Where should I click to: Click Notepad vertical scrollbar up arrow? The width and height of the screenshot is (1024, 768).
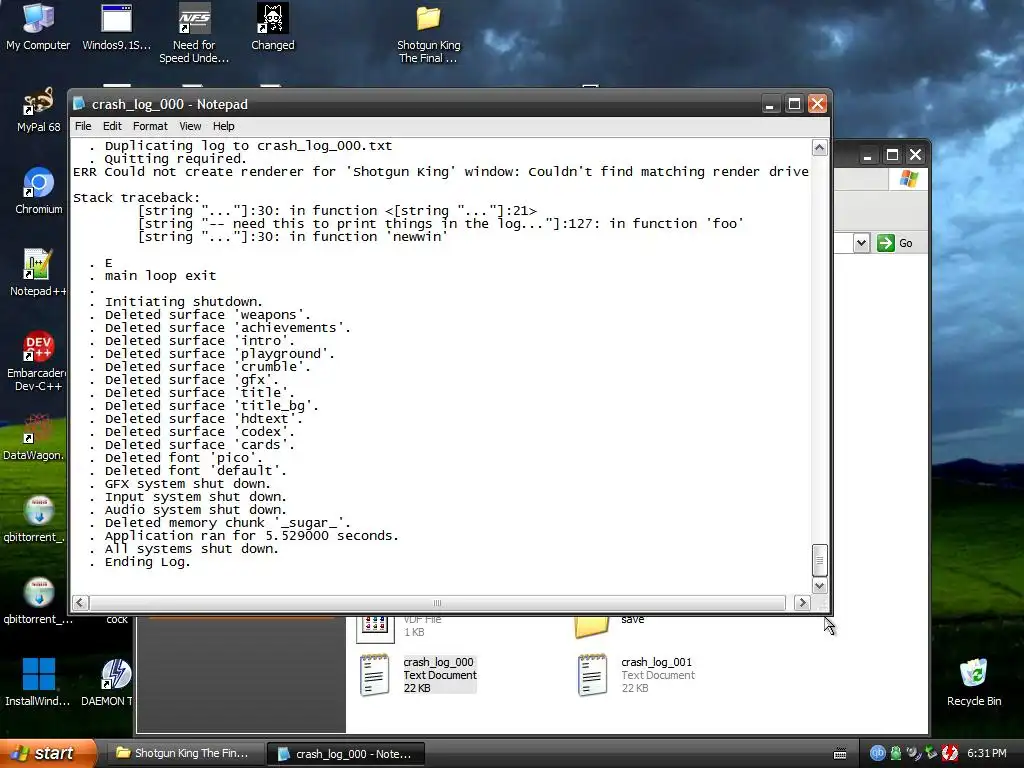pos(820,148)
